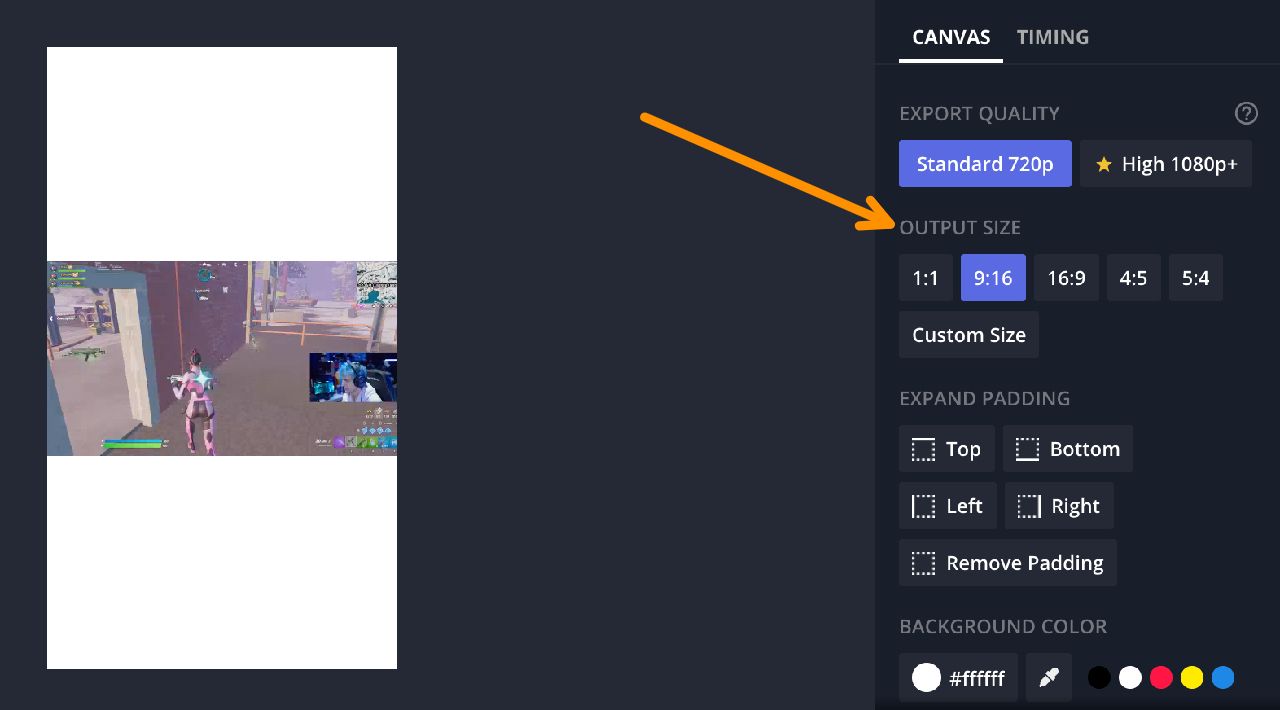Add padding to the Right side
Screen dimensions: 1280x710
[x=1058, y=506]
